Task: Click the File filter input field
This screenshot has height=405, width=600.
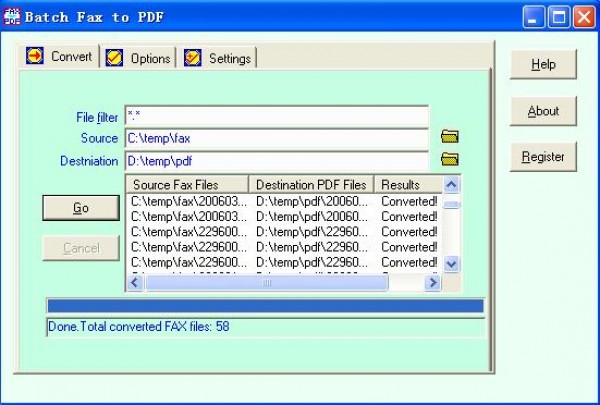Action: [276, 116]
